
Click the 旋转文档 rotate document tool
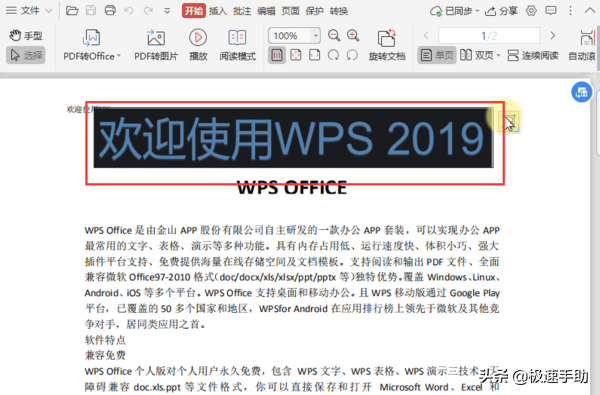(387, 44)
